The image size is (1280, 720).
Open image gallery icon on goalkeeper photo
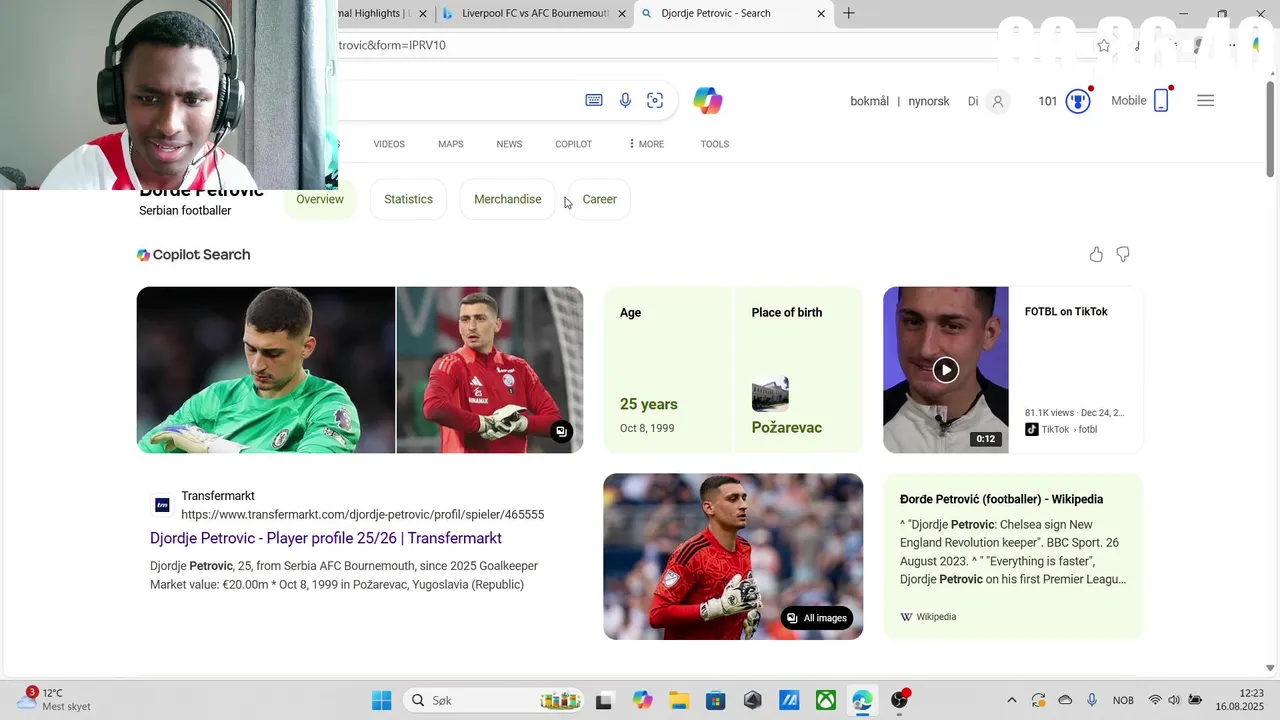click(x=561, y=432)
